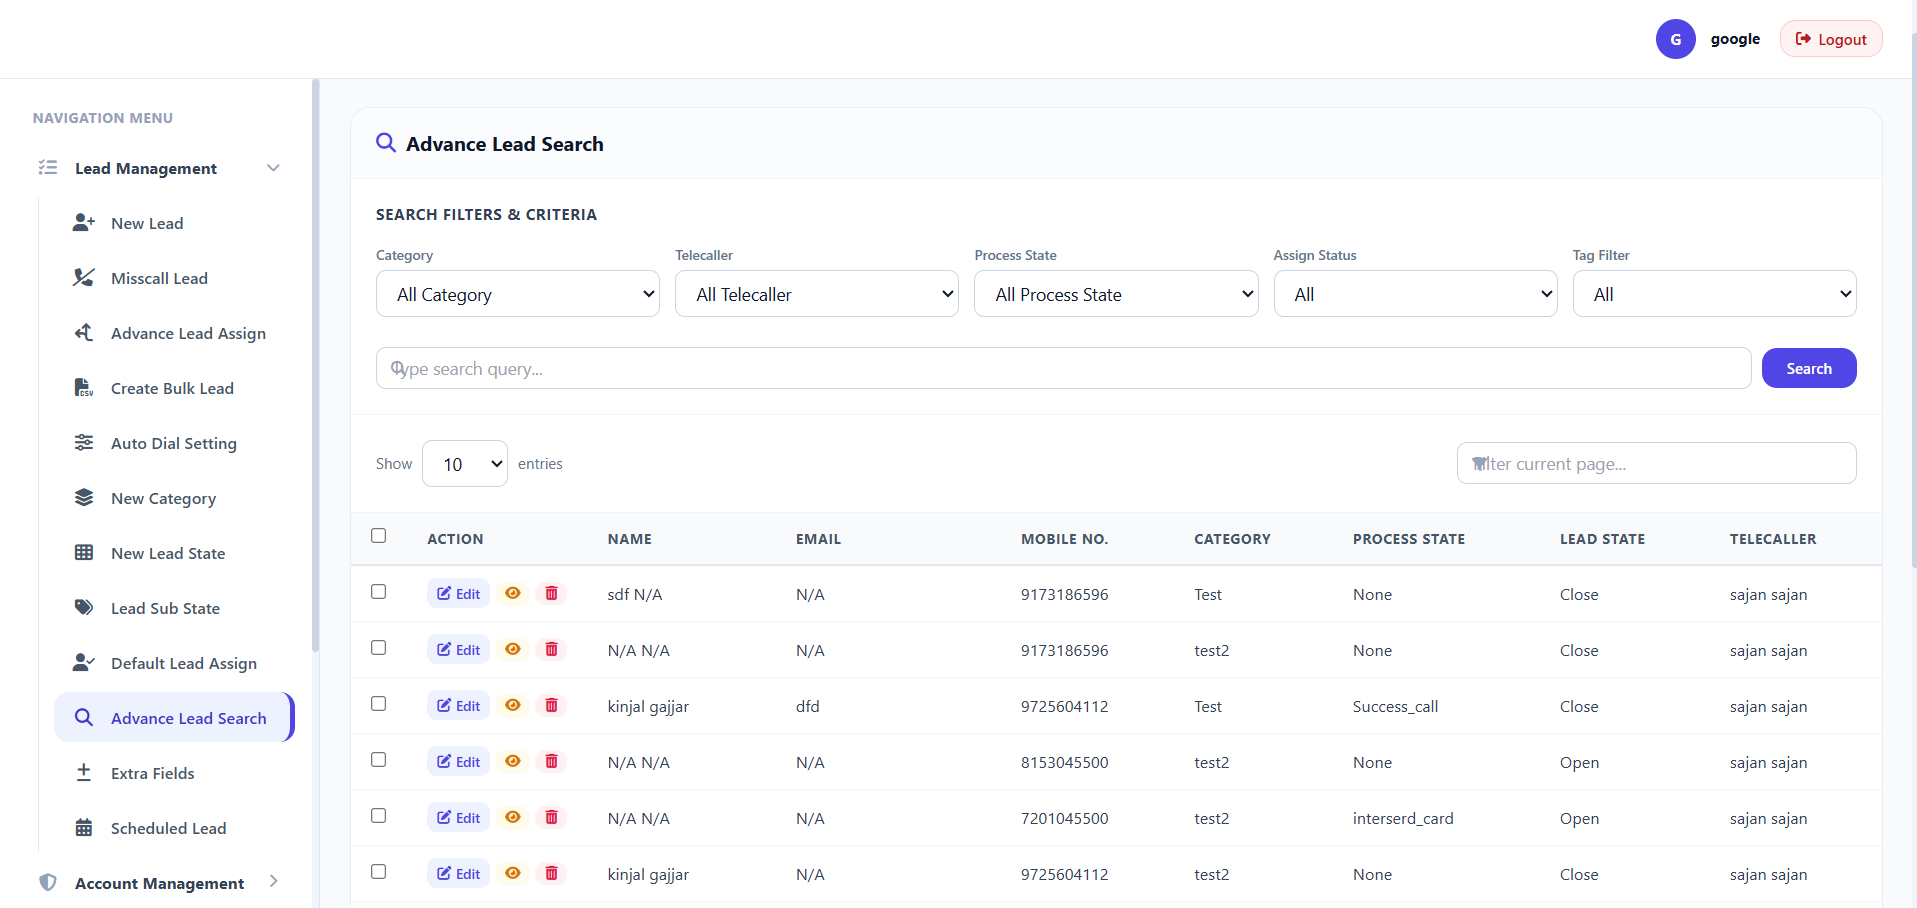Edit the 8153045500 lead
This screenshot has height=908, width=1917.
pos(458,761)
